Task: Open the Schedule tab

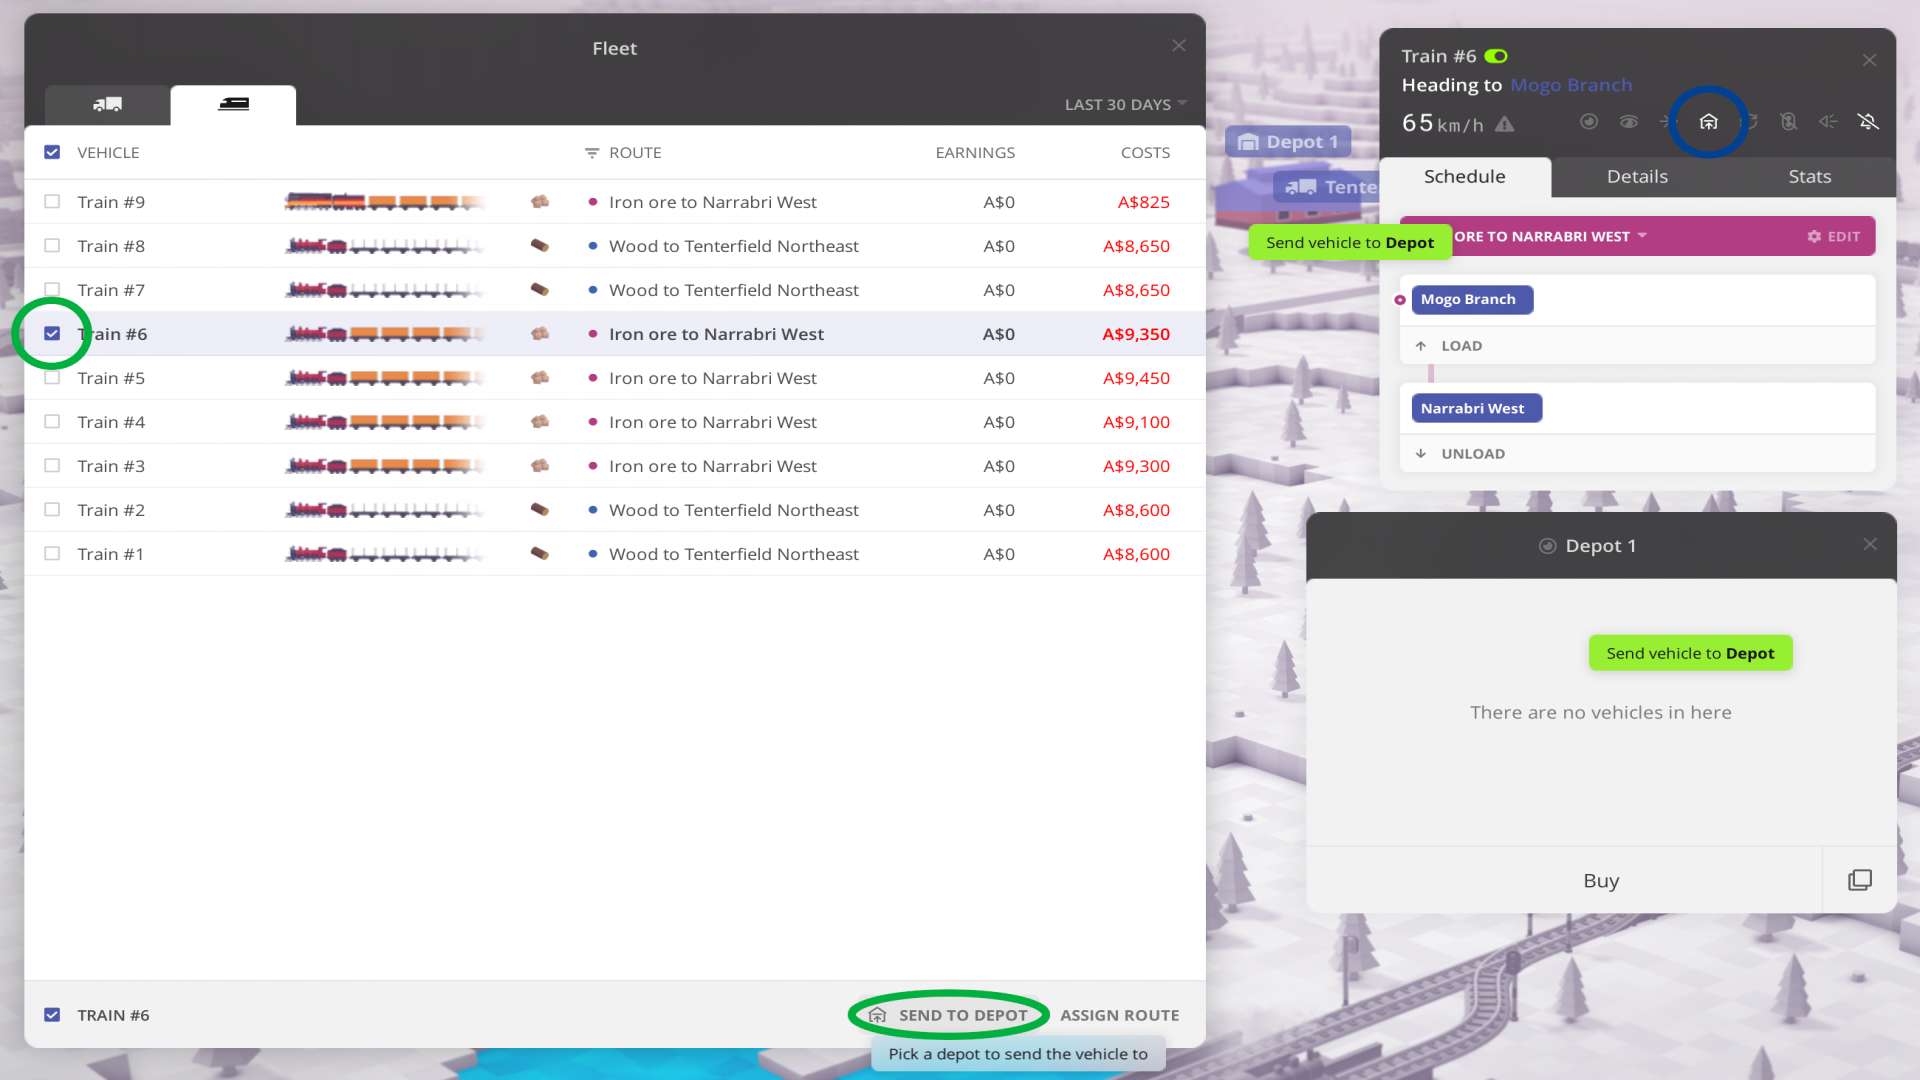Action: [x=1465, y=177]
